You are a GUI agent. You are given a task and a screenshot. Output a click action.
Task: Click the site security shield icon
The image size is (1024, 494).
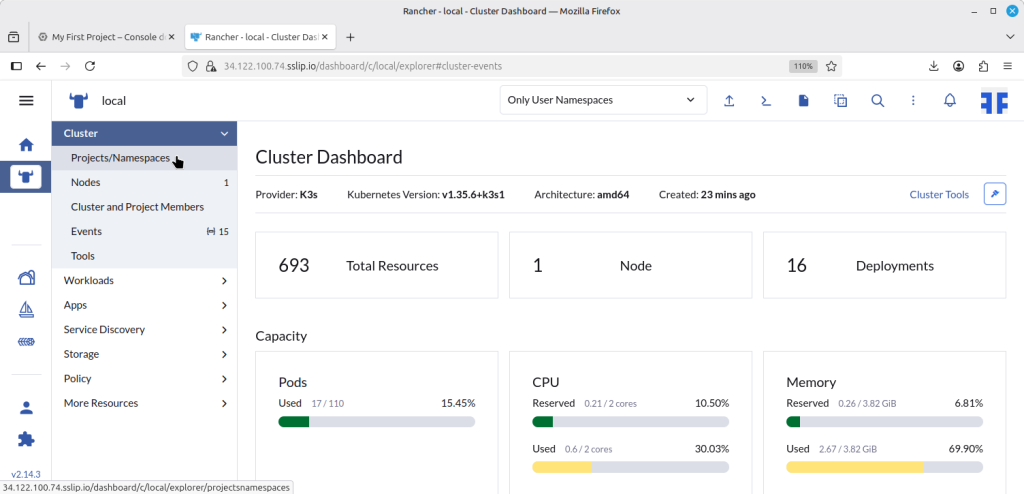point(193,66)
